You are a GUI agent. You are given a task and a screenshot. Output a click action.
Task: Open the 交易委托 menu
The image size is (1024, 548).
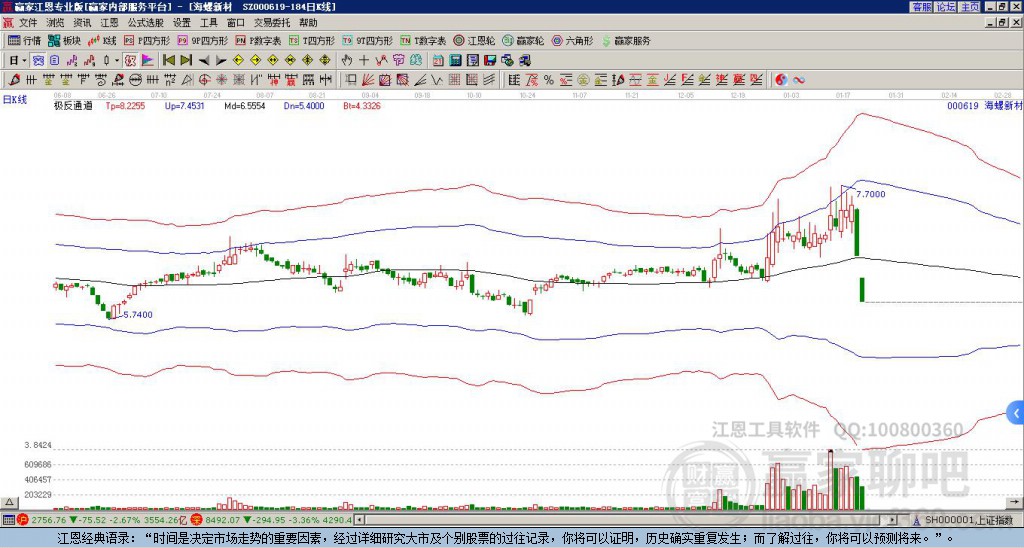click(x=272, y=23)
